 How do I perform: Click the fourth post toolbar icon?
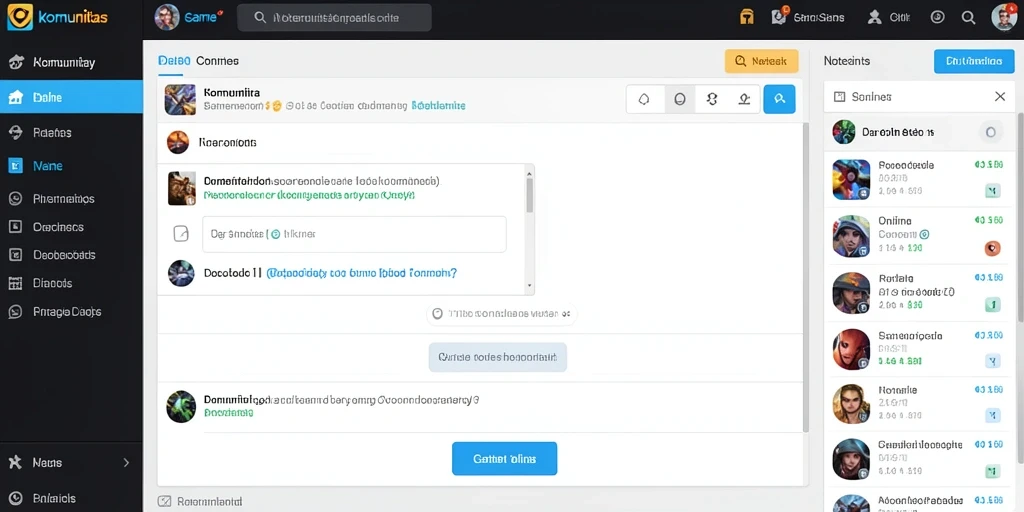point(744,99)
